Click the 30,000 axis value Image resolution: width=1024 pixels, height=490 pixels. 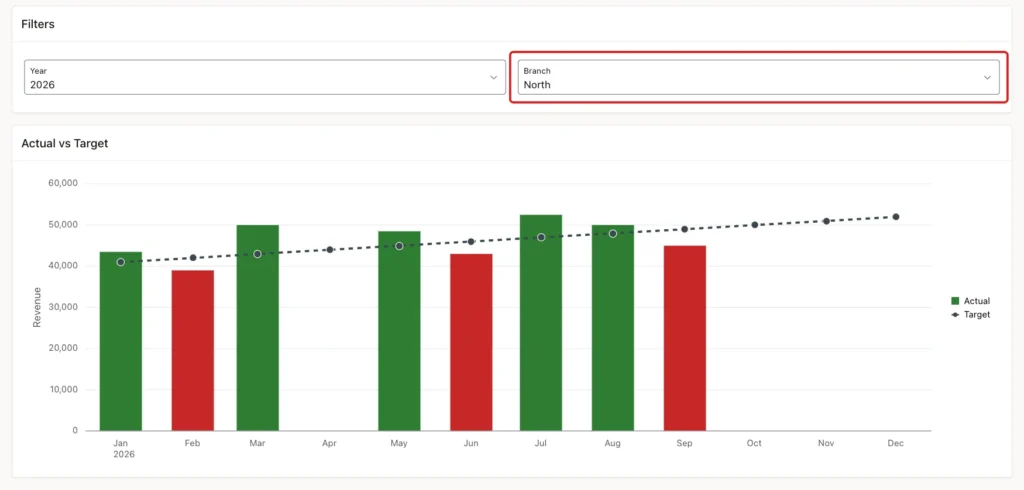point(63,307)
